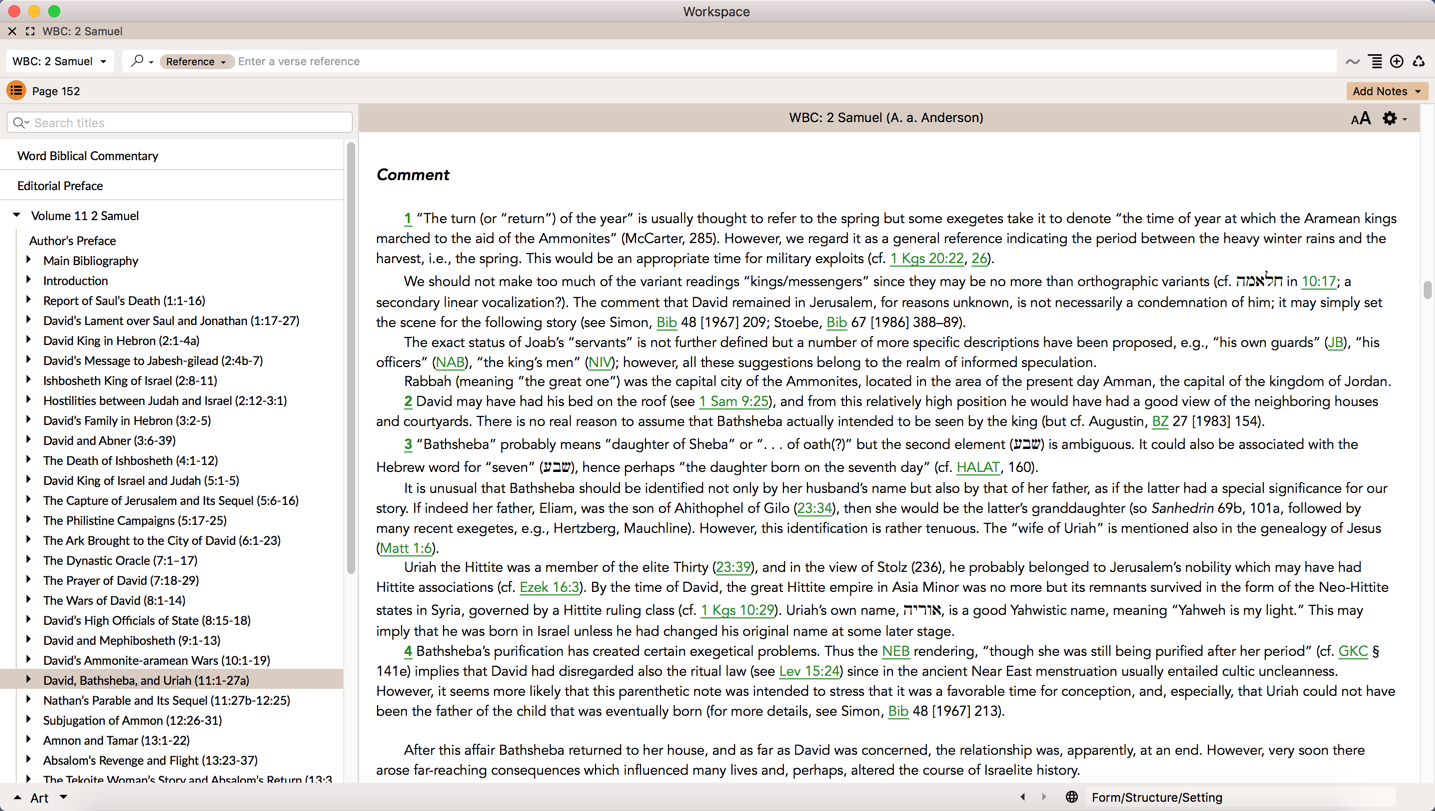This screenshot has height=811, width=1435.
Task: Select David King in Hebron (2:1-4a)
Action: click(121, 341)
